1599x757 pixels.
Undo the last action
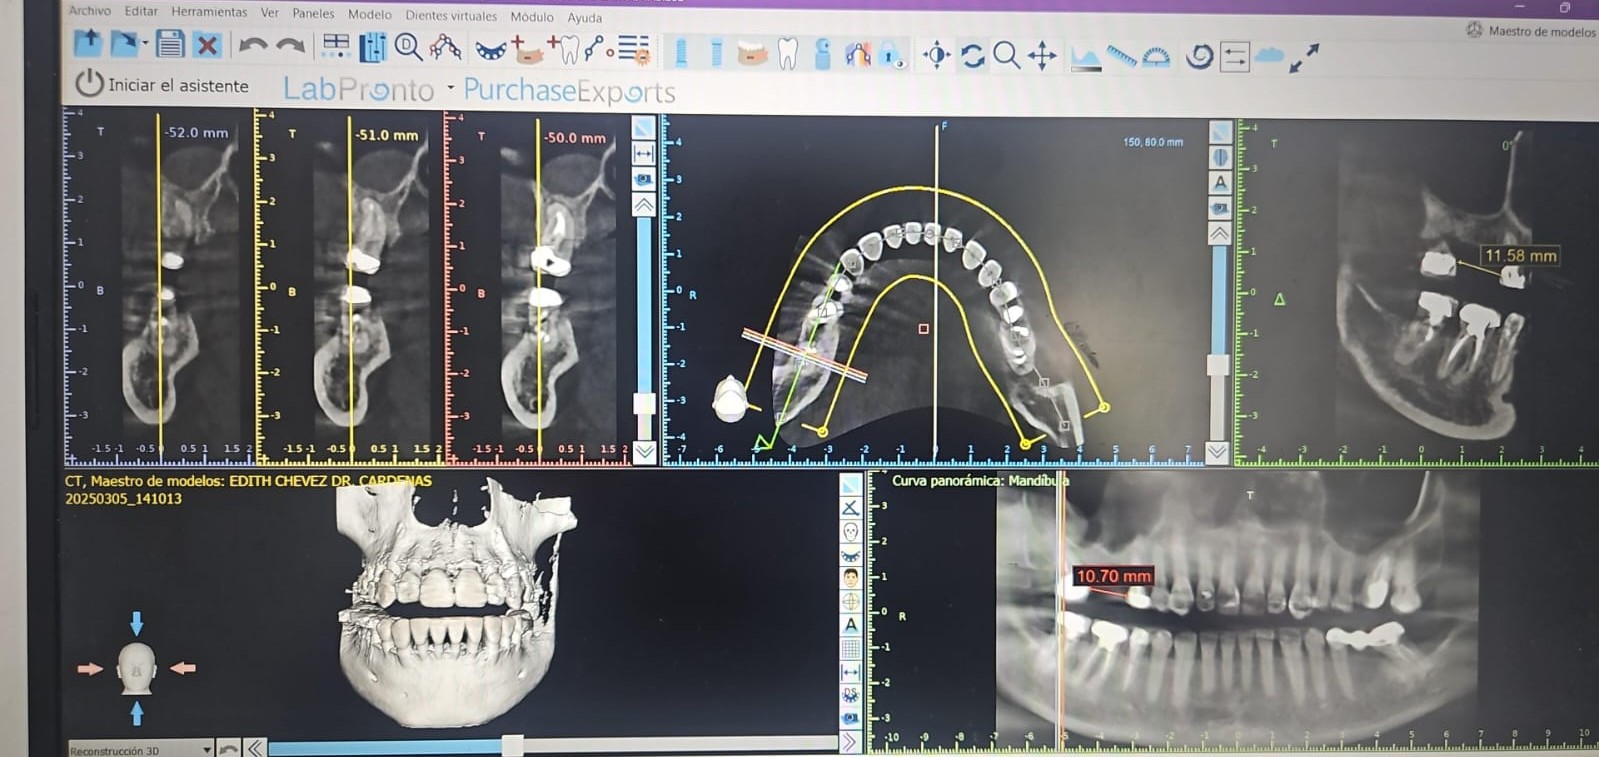[253, 45]
